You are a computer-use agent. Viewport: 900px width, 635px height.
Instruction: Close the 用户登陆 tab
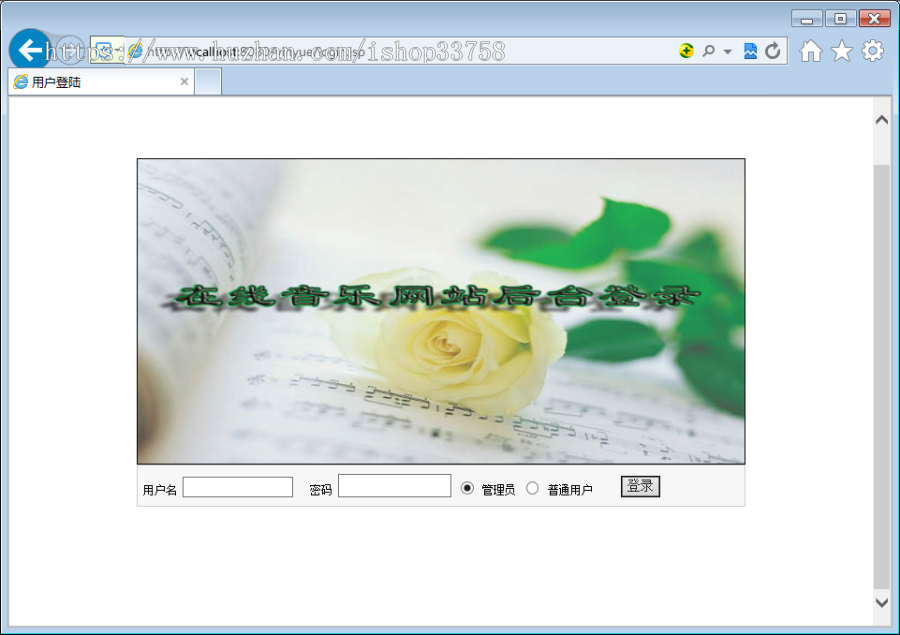[x=184, y=83]
